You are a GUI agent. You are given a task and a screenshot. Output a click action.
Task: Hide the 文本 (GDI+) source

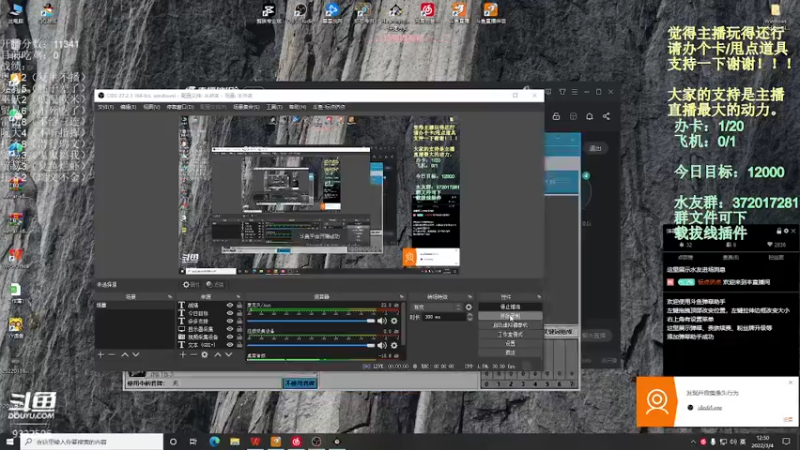coord(230,345)
